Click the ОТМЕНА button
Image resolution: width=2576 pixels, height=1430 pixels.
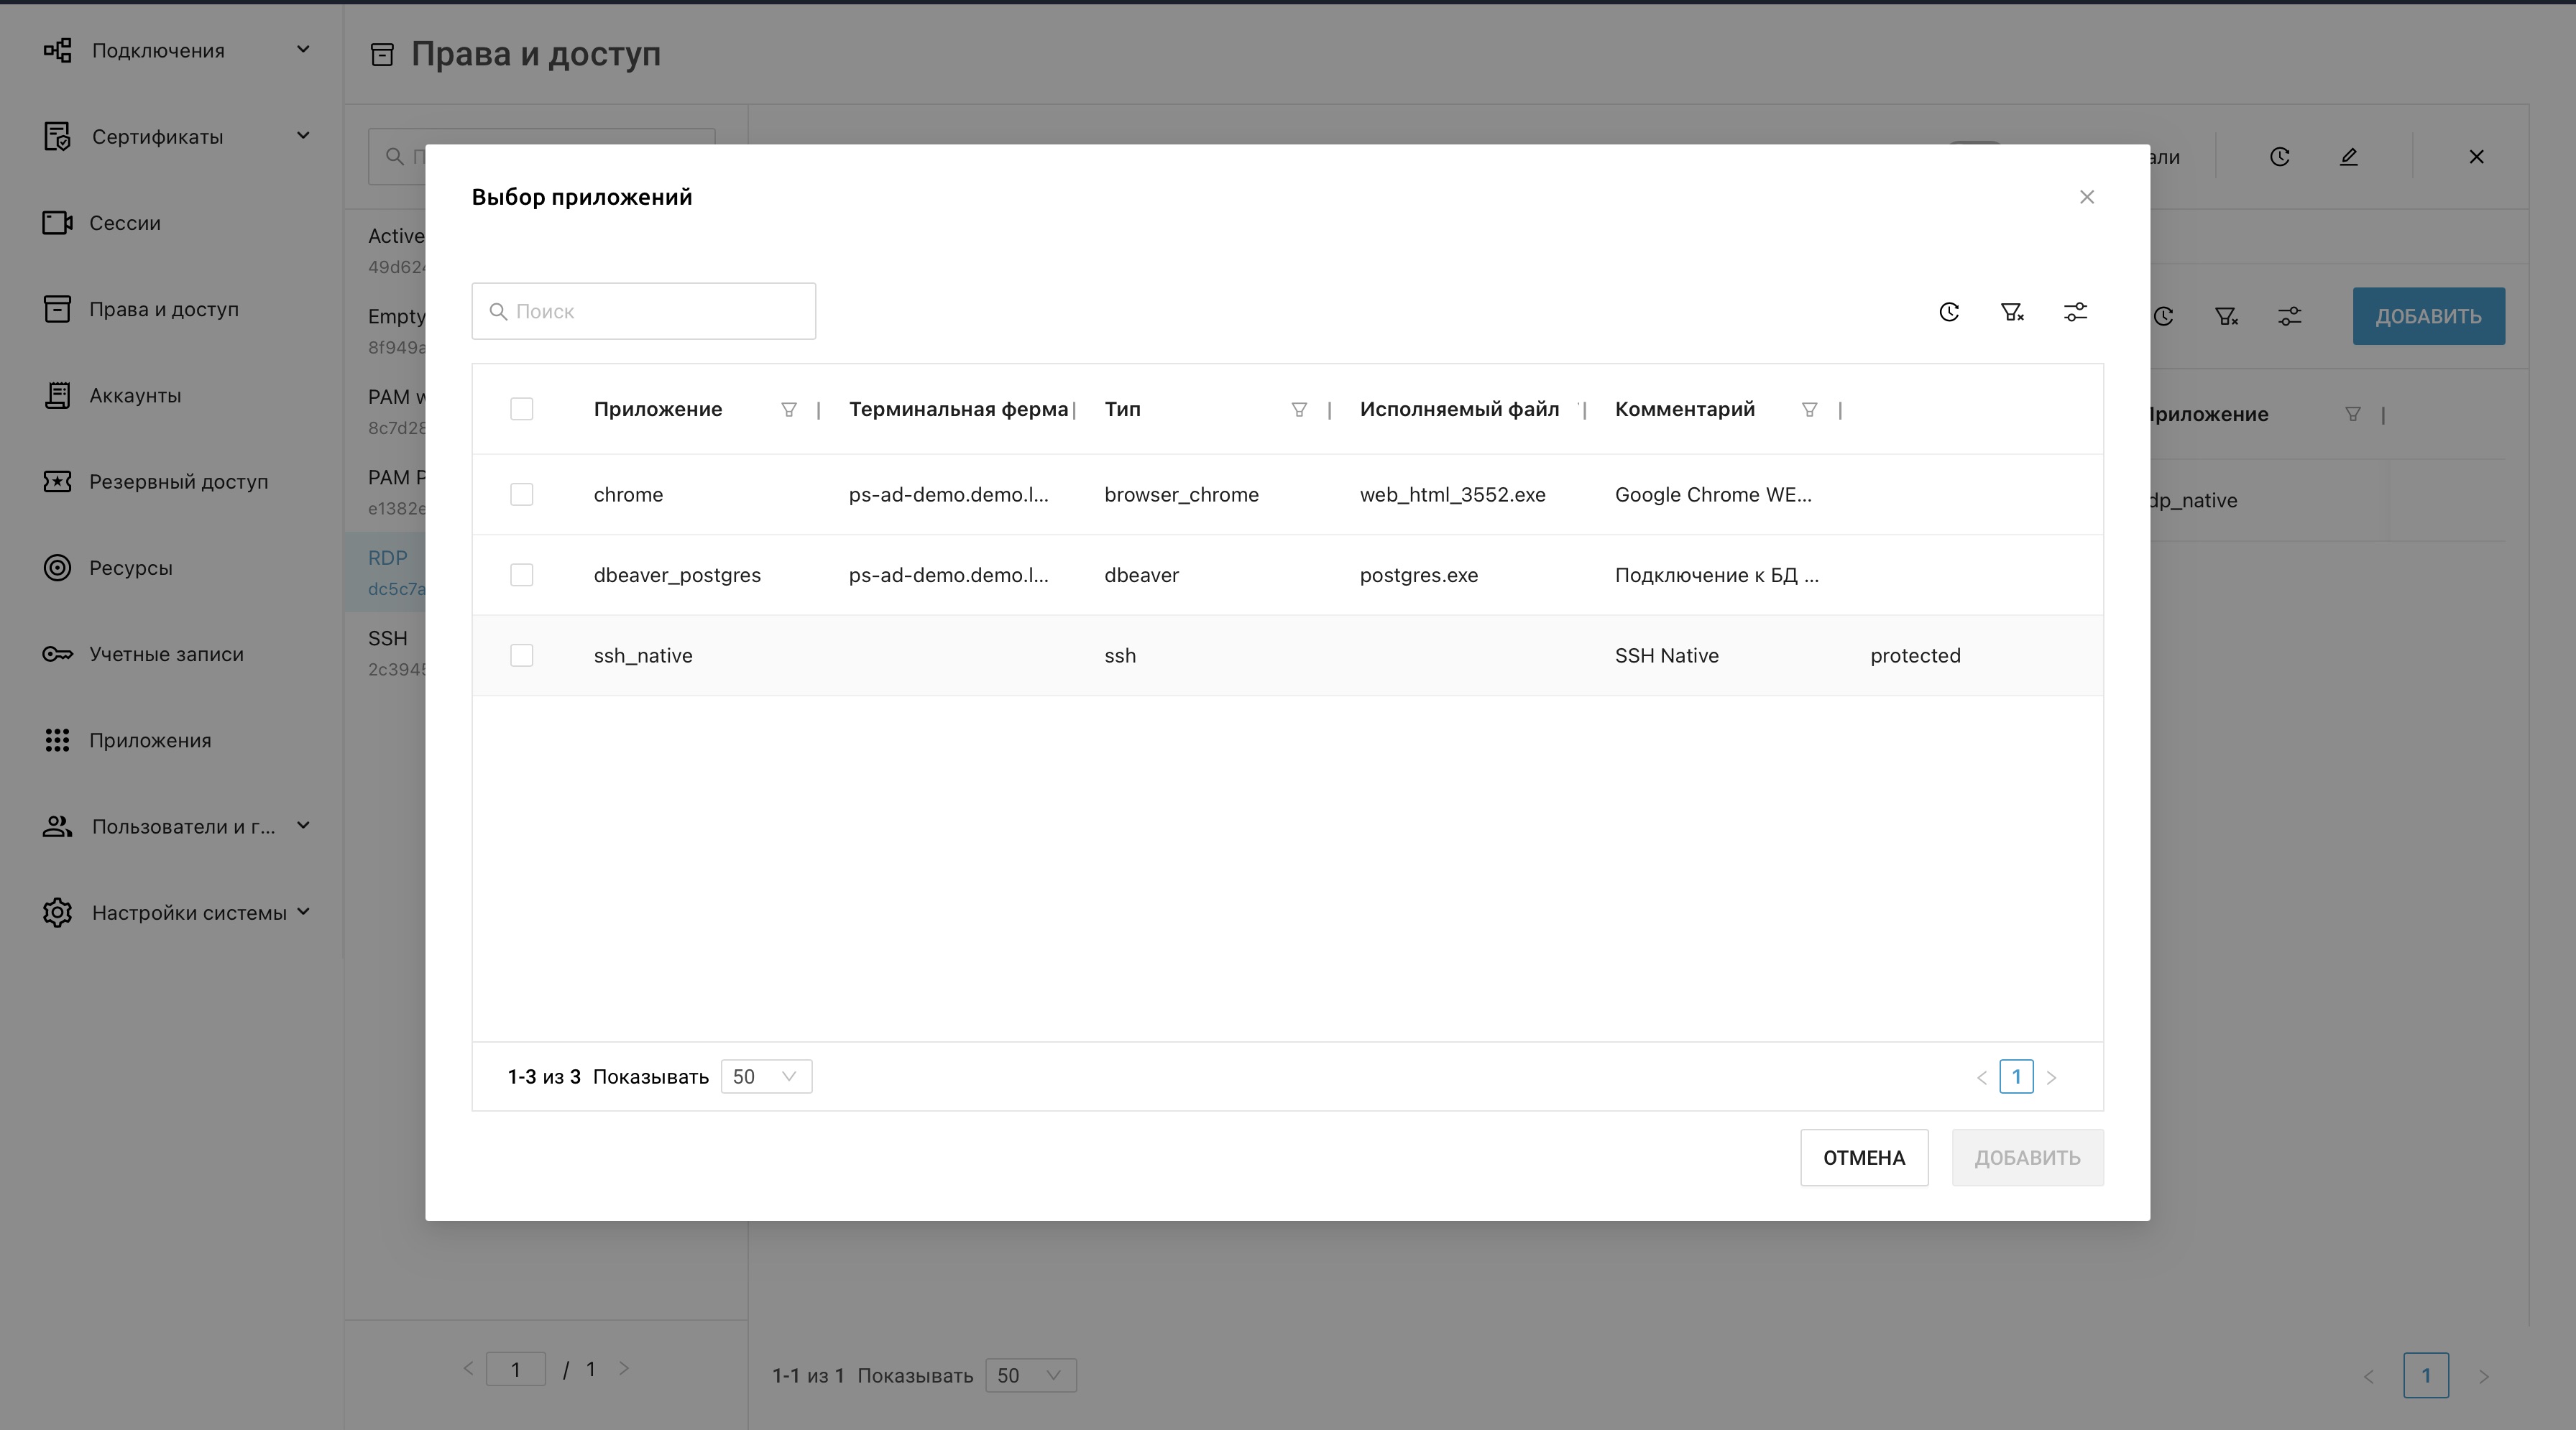click(x=1863, y=1157)
